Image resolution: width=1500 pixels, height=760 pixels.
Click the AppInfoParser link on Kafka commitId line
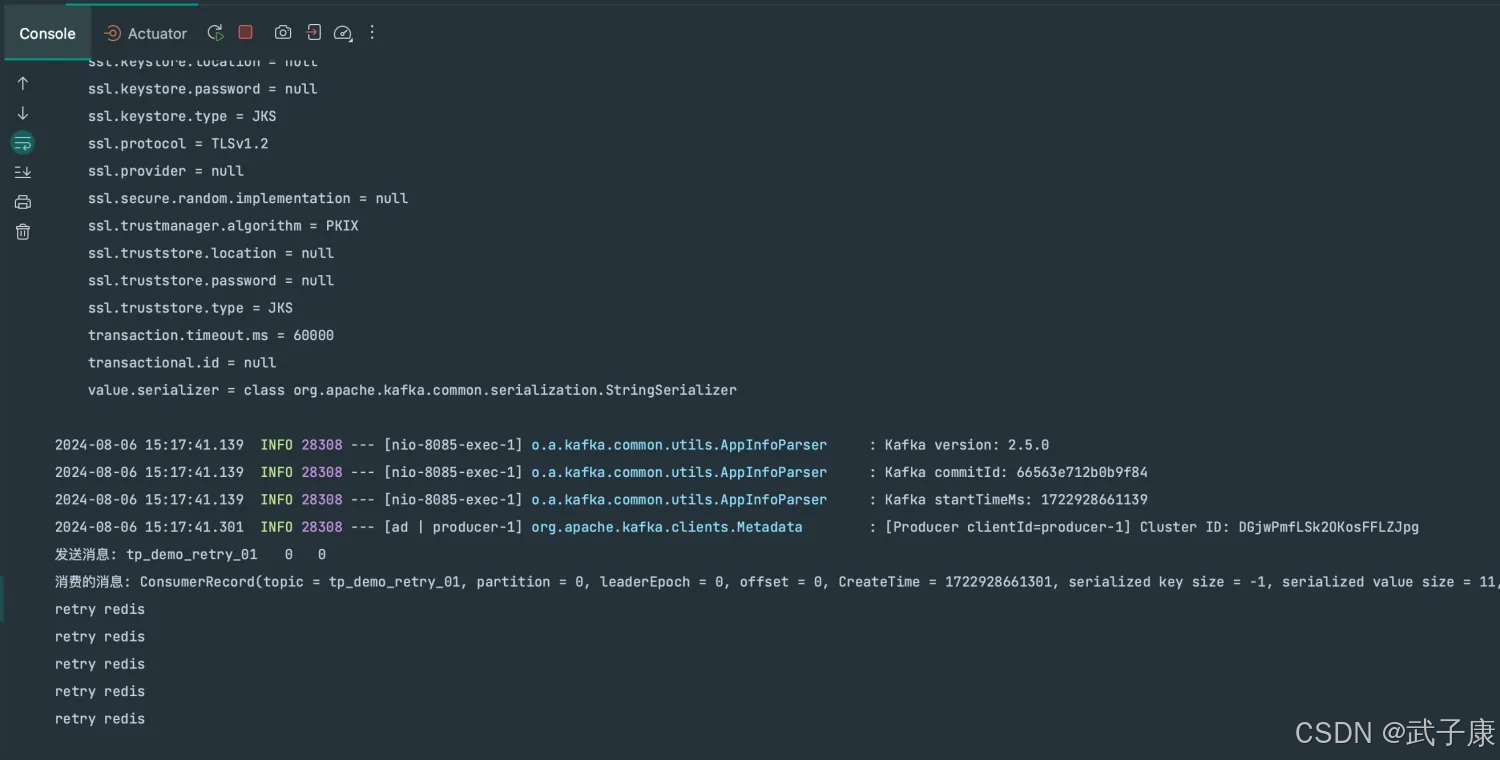678,472
